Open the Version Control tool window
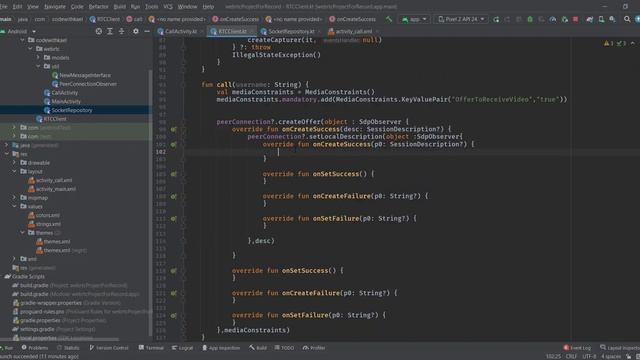 109,348
